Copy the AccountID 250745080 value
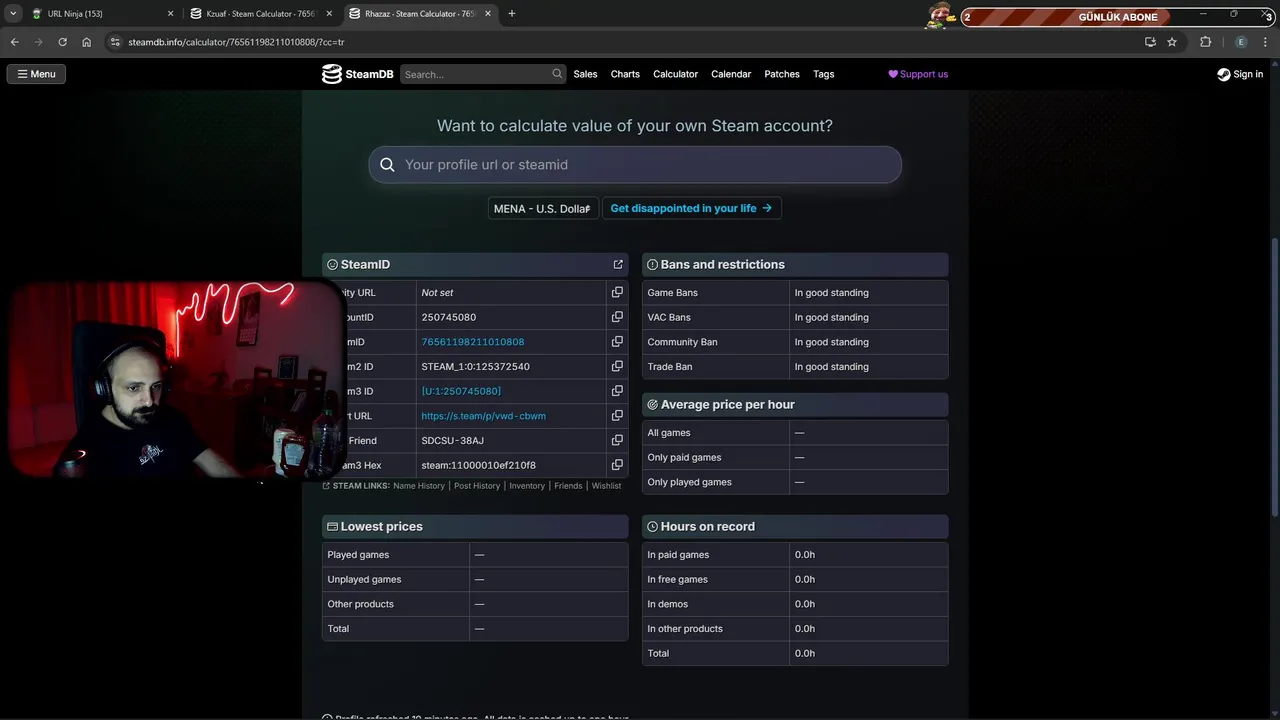This screenshot has width=1280, height=720. pos(617,317)
